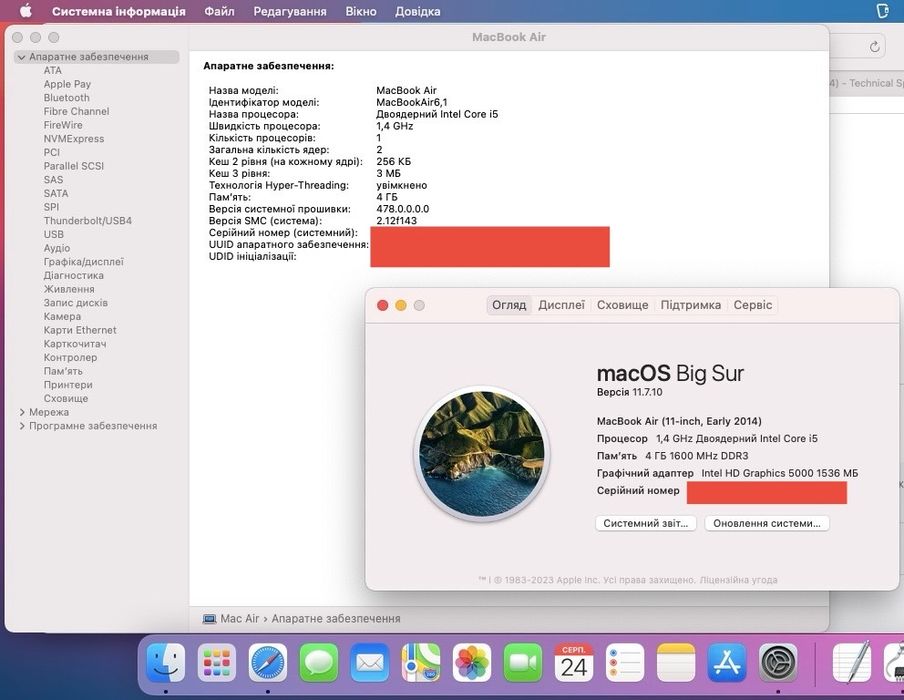Open System Preferences gear in dock

click(x=778, y=663)
